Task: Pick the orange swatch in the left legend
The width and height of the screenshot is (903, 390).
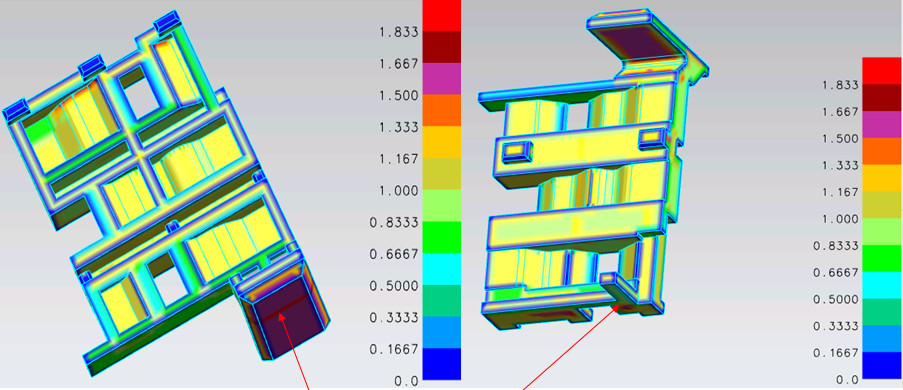Action: coord(442,110)
